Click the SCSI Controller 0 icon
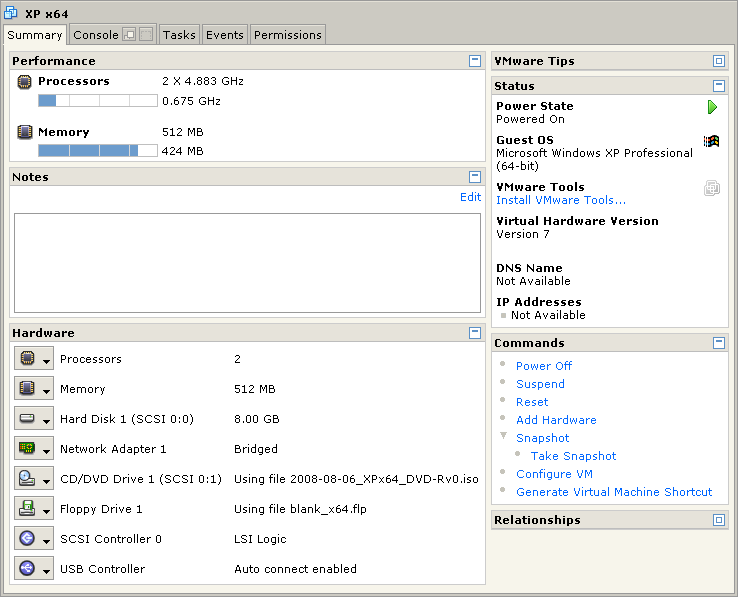This screenshot has width=738, height=597. coord(27,538)
